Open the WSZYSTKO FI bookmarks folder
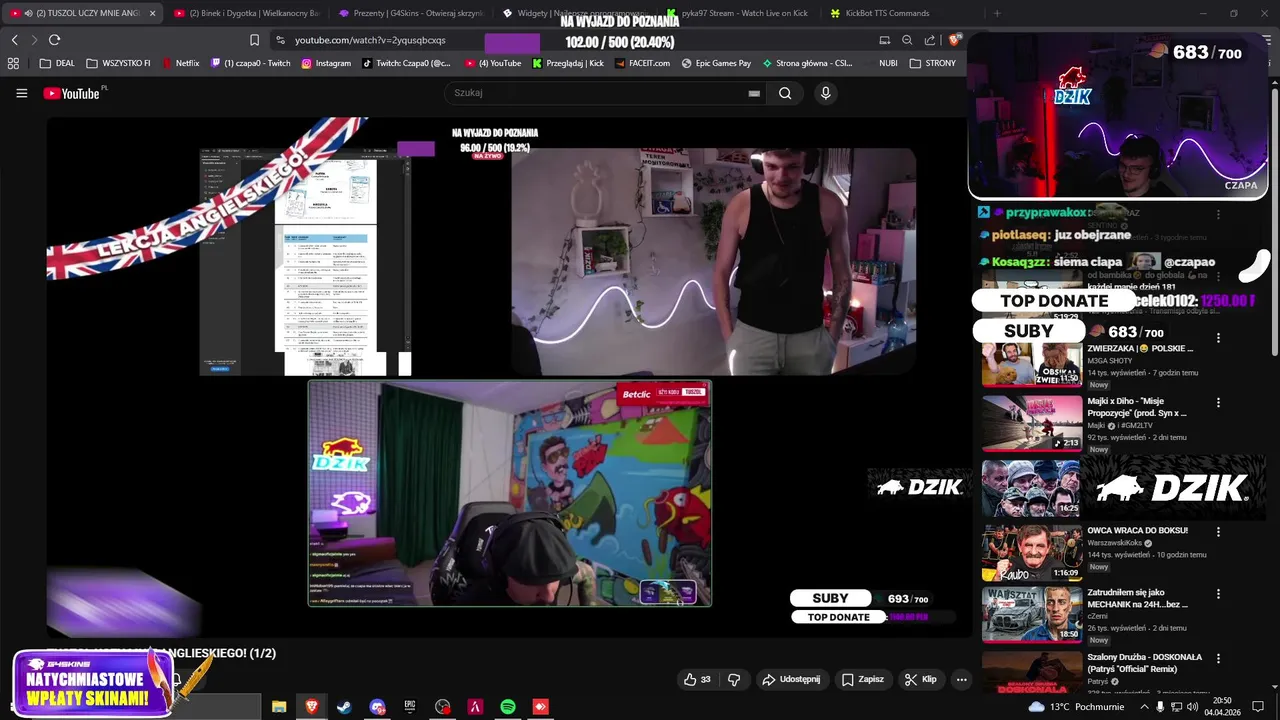The height and width of the screenshot is (720, 1280). pyautogui.click(x=118, y=63)
